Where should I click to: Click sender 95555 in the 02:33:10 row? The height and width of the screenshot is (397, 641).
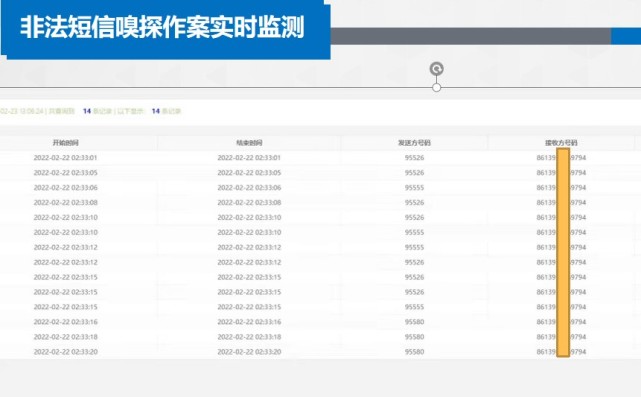pyautogui.click(x=414, y=232)
